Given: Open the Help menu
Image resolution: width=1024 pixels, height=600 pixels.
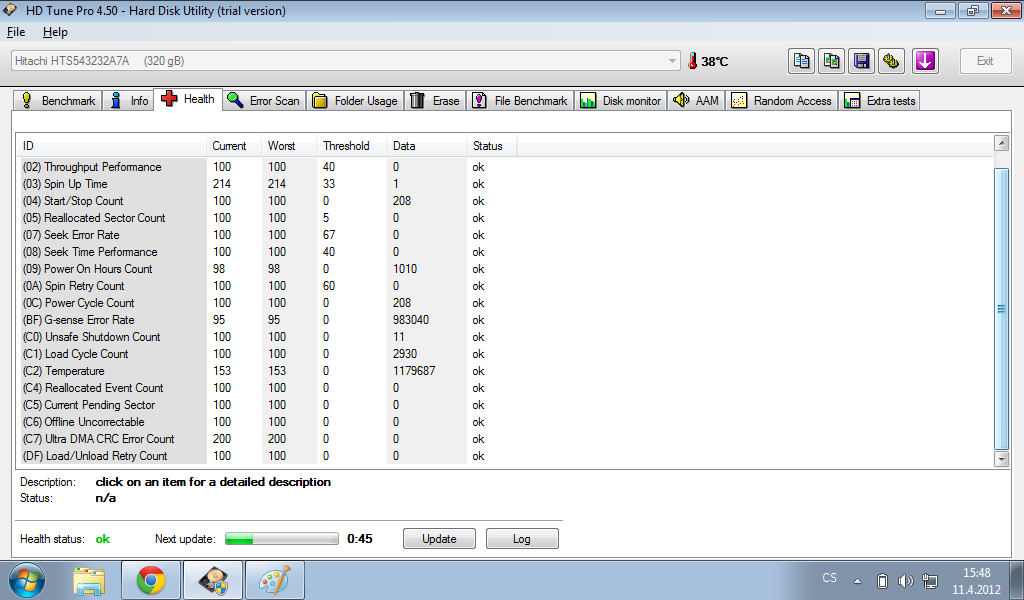Looking at the screenshot, I should [55, 32].
